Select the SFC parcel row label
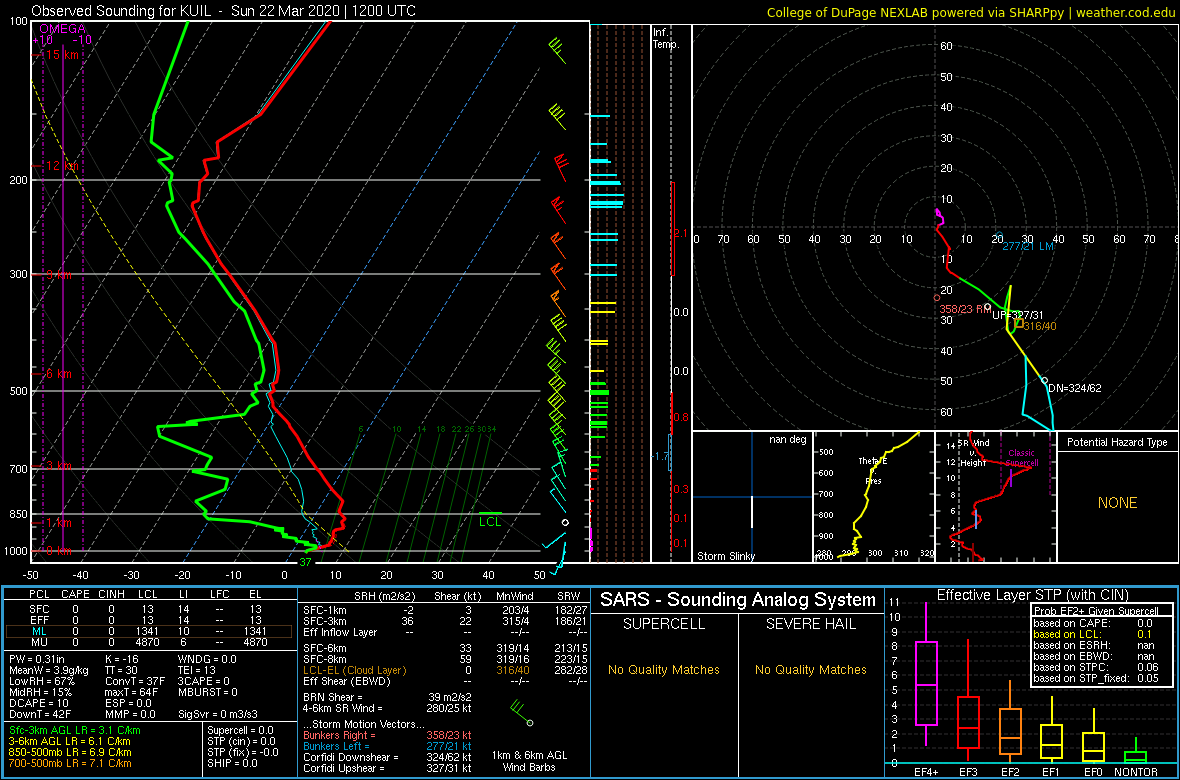 [x=38, y=608]
